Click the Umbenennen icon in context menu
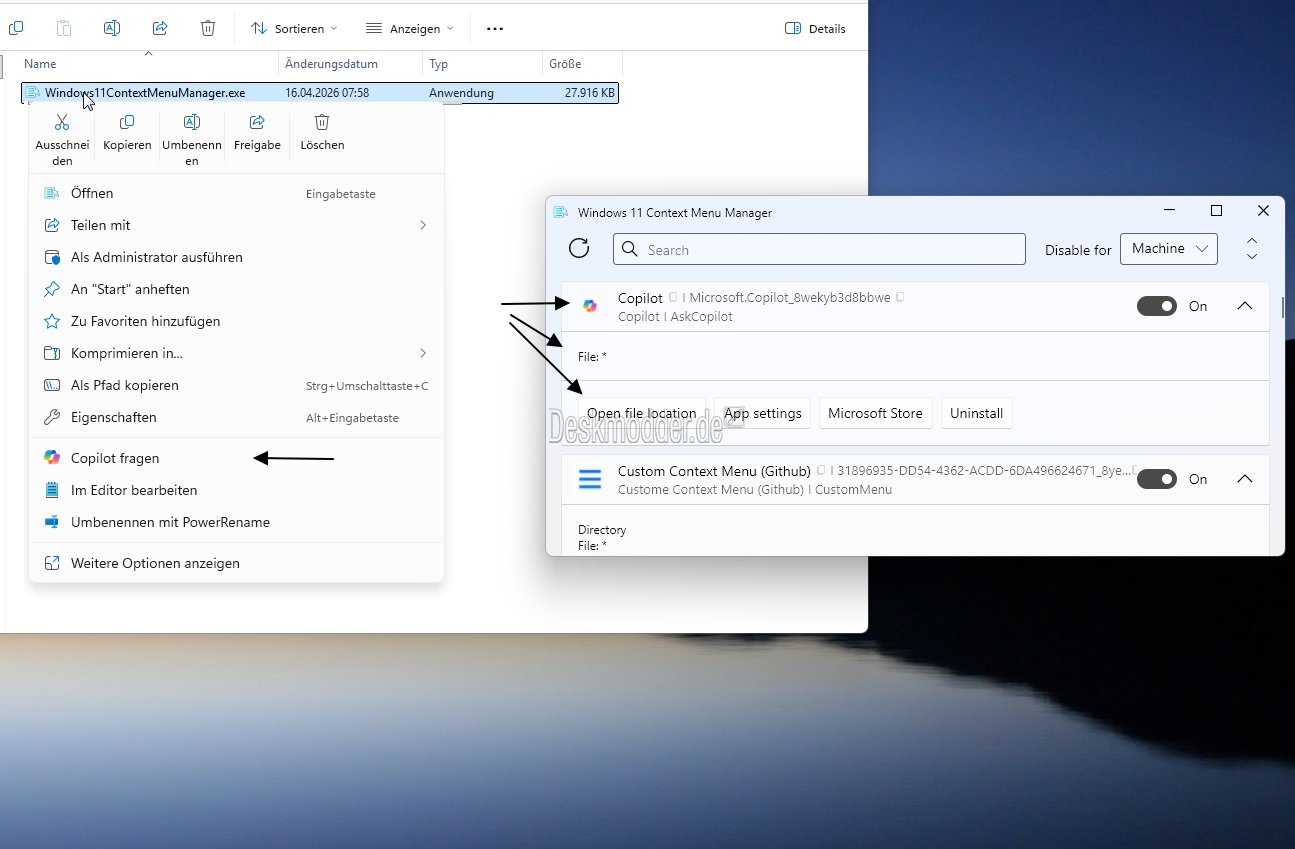The image size is (1295, 849). tap(192, 123)
